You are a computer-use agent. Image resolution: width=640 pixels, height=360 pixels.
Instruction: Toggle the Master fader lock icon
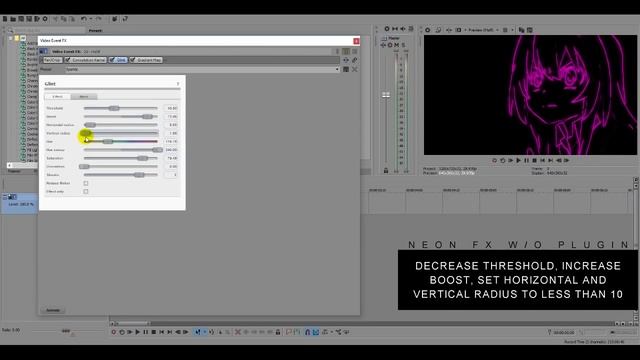[386, 171]
